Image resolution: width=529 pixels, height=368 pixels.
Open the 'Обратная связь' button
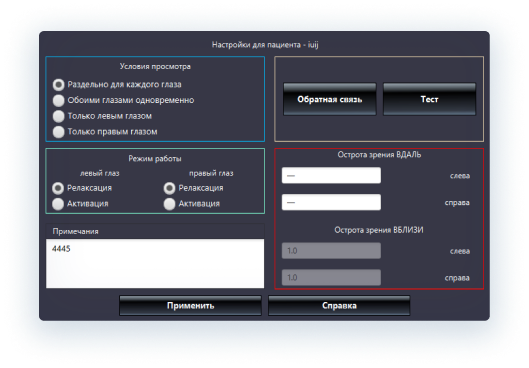point(330,99)
